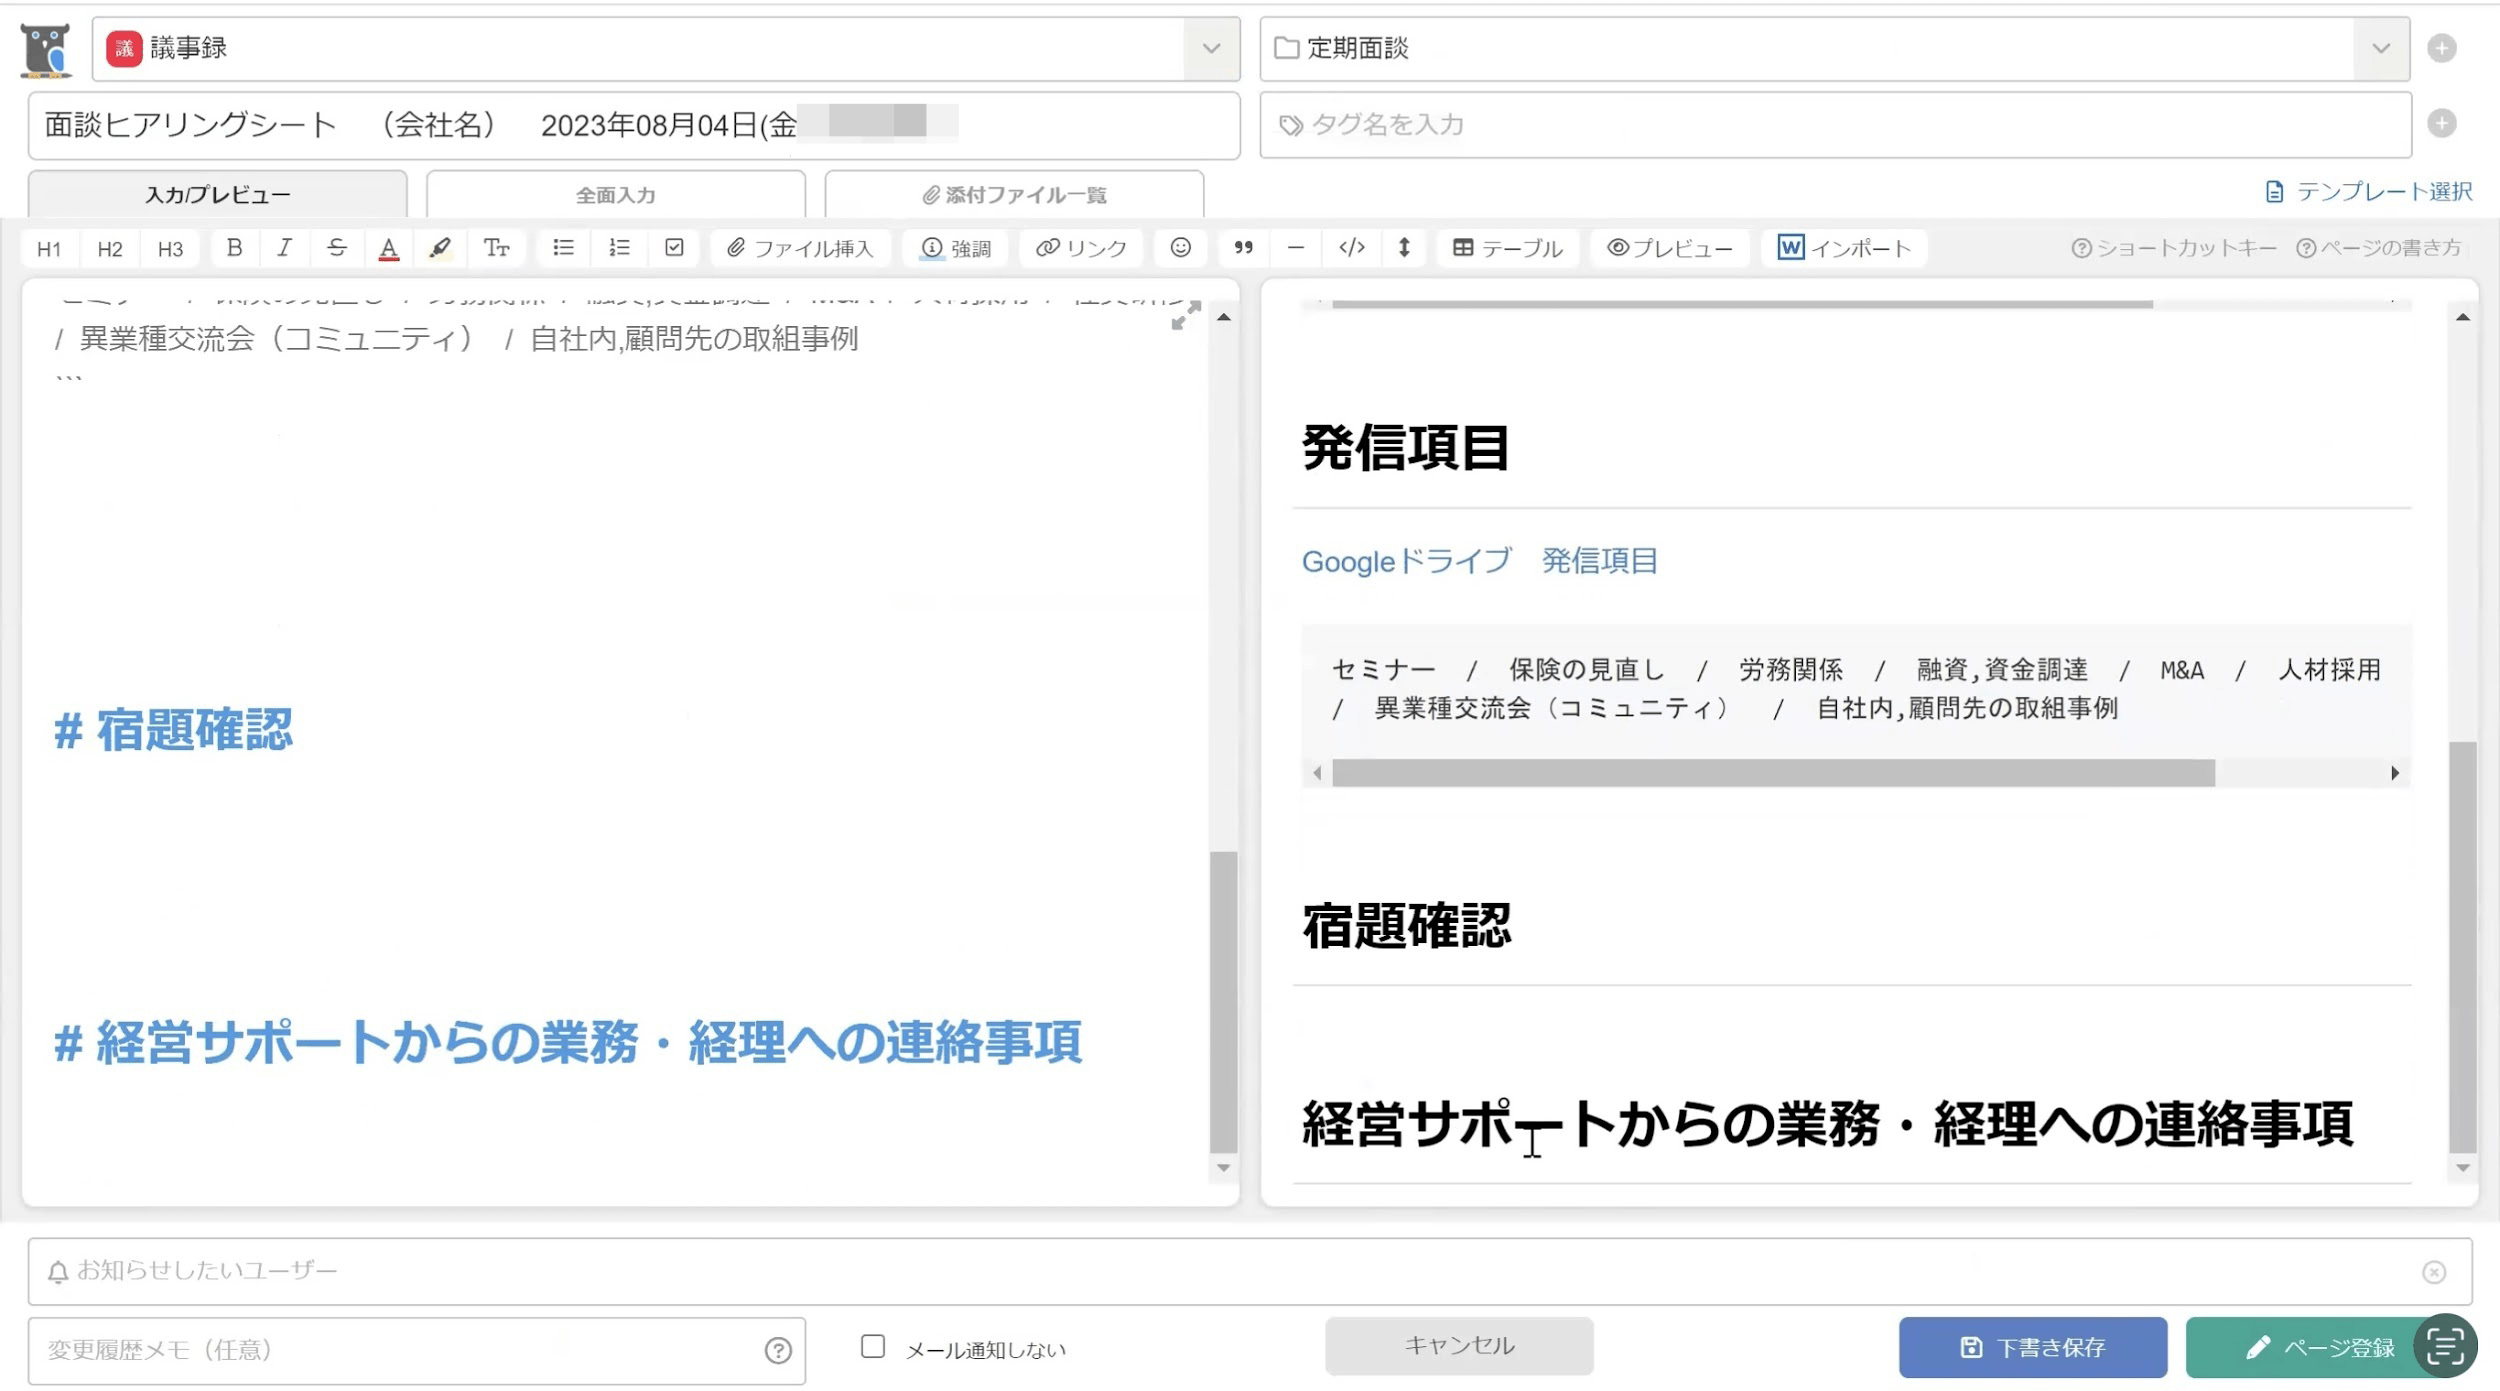
Task: Insert a code block
Action: [x=1352, y=248]
